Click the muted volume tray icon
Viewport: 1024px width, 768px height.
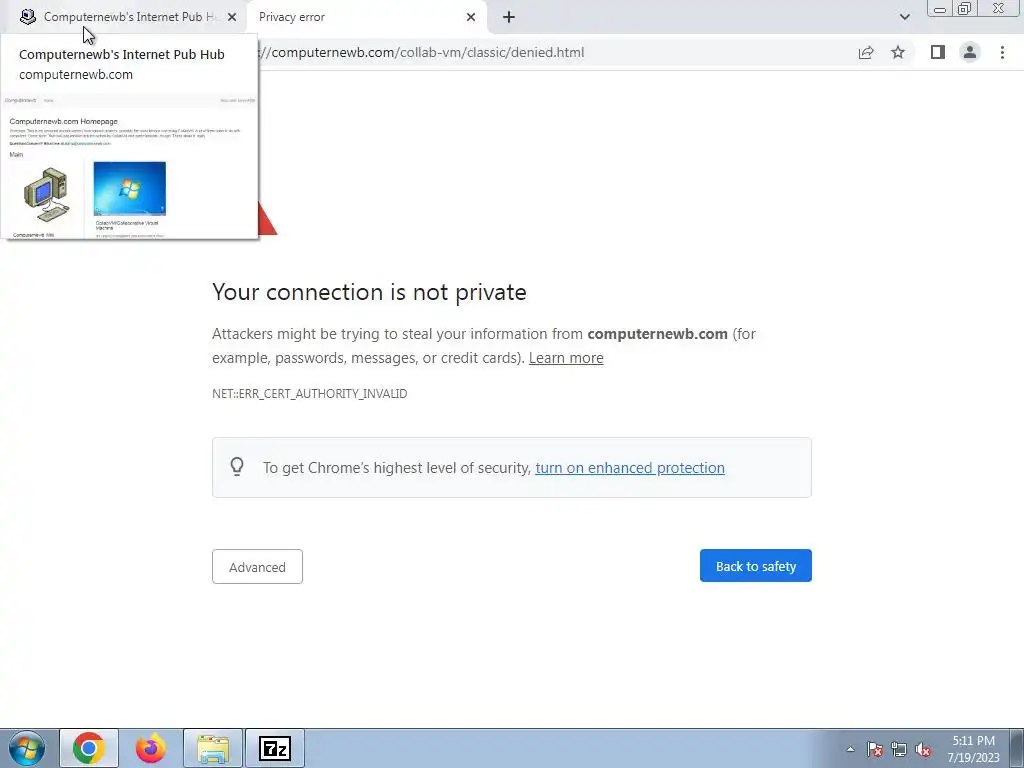pyautogui.click(x=923, y=749)
